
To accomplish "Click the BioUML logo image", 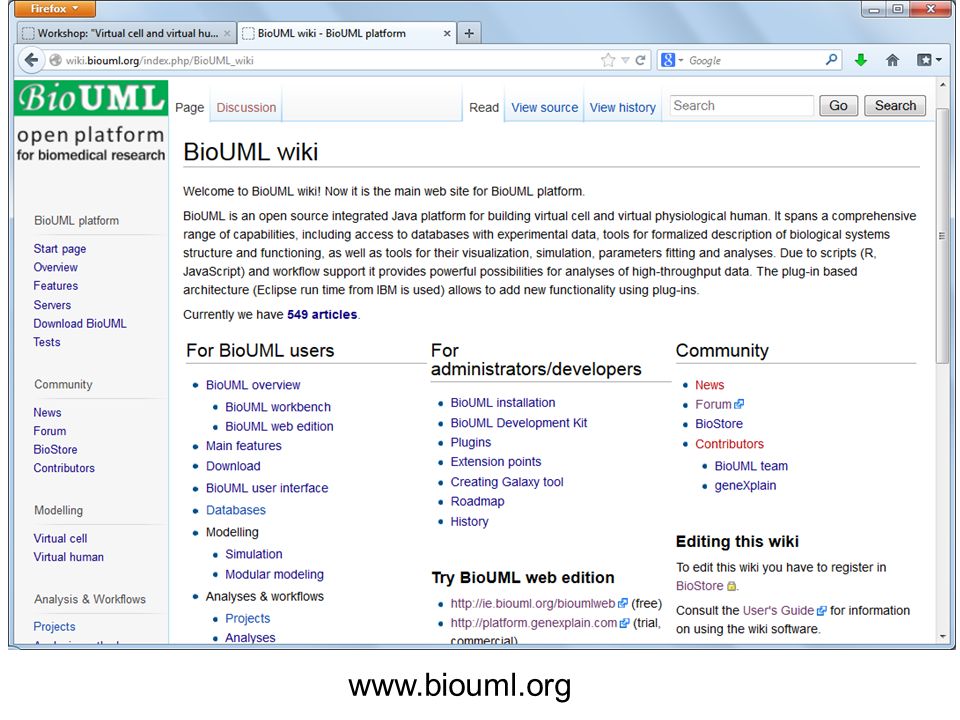I will (91, 98).
